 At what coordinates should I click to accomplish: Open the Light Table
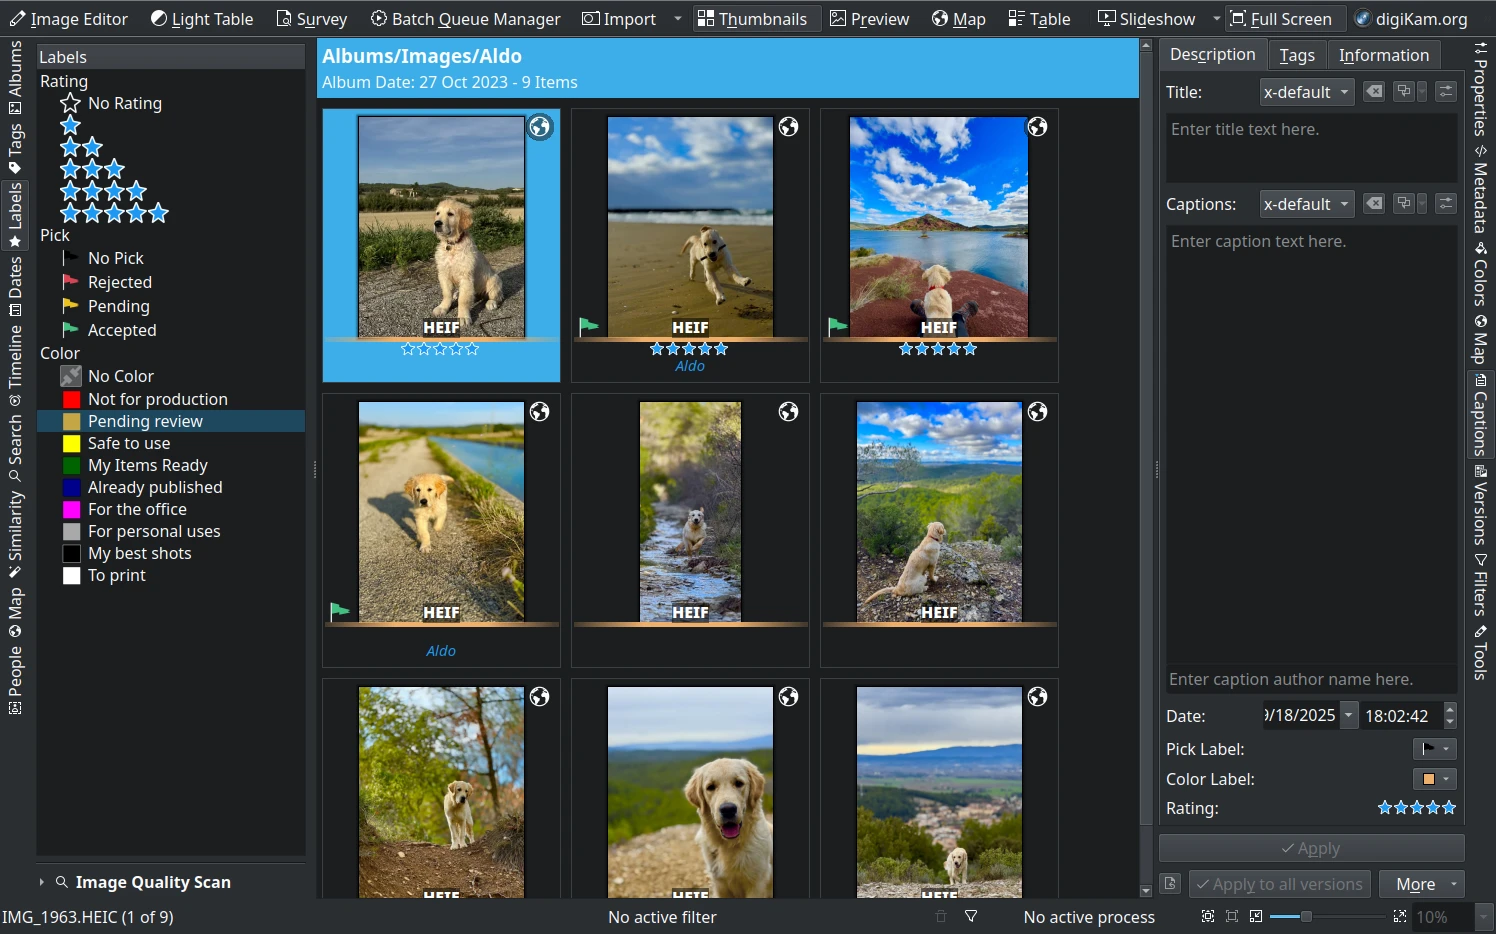tap(201, 18)
